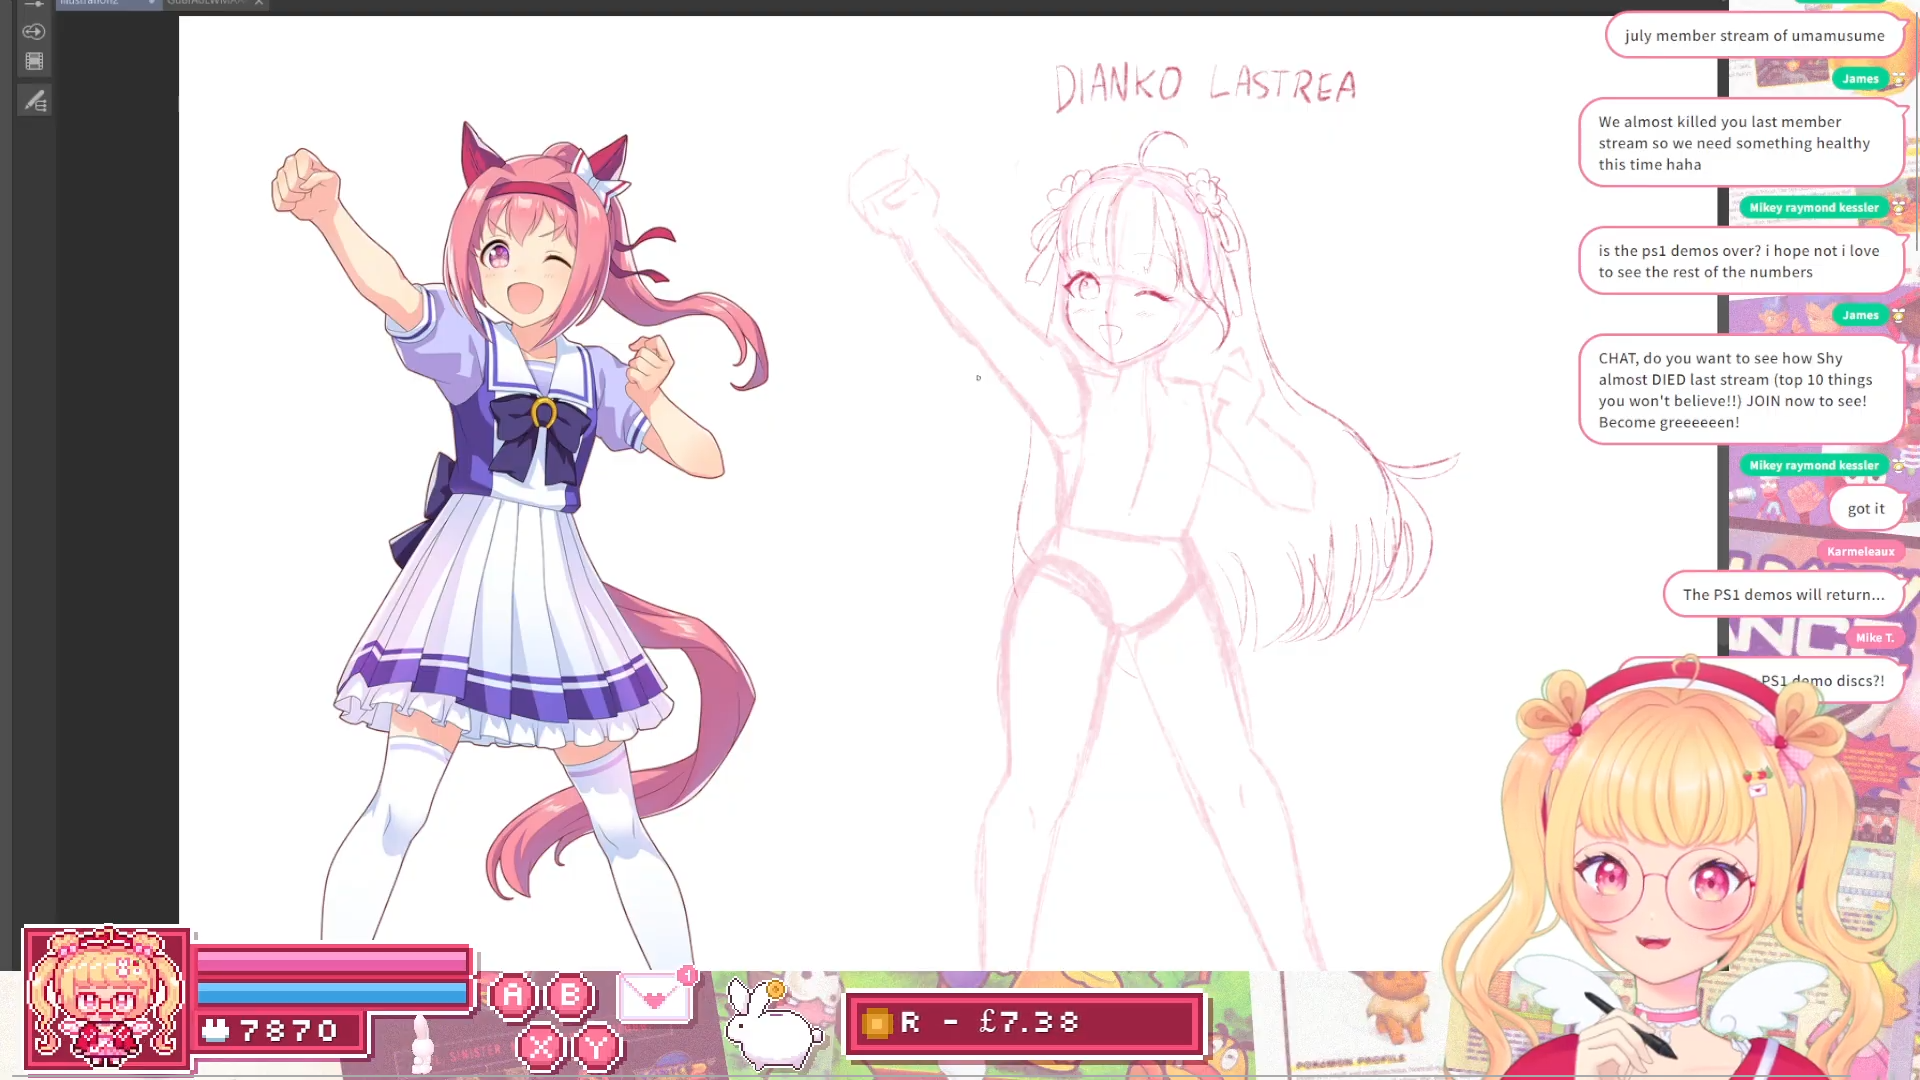This screenshot has width=1920, height=1080.
Task: Click the pink health bar in the overlay
Action: [x=331, y=962]
